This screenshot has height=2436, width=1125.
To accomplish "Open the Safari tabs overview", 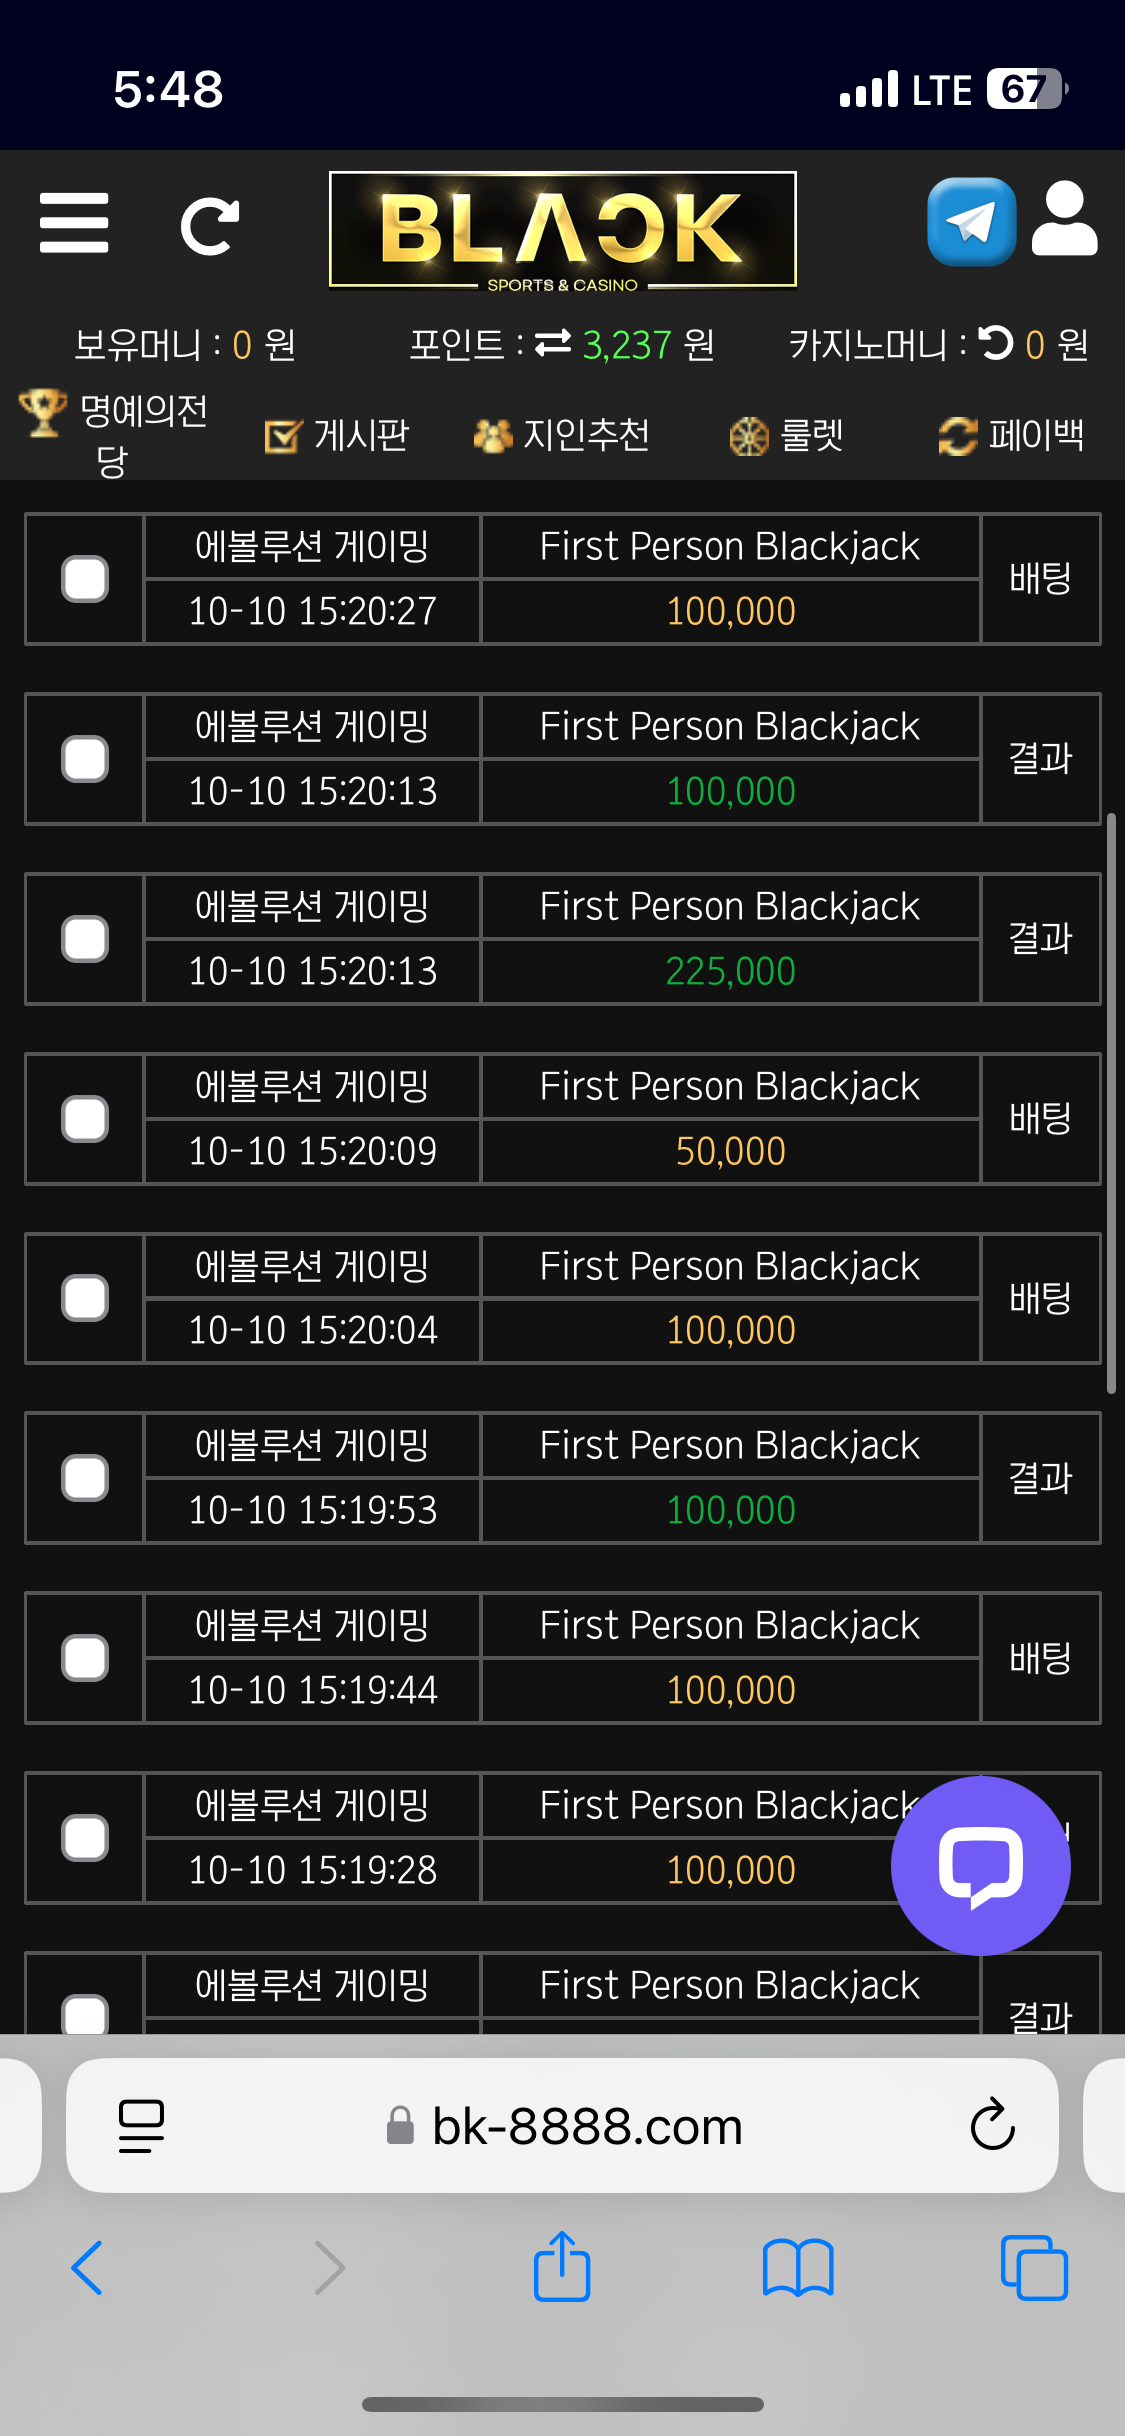I will 1034,2267.
